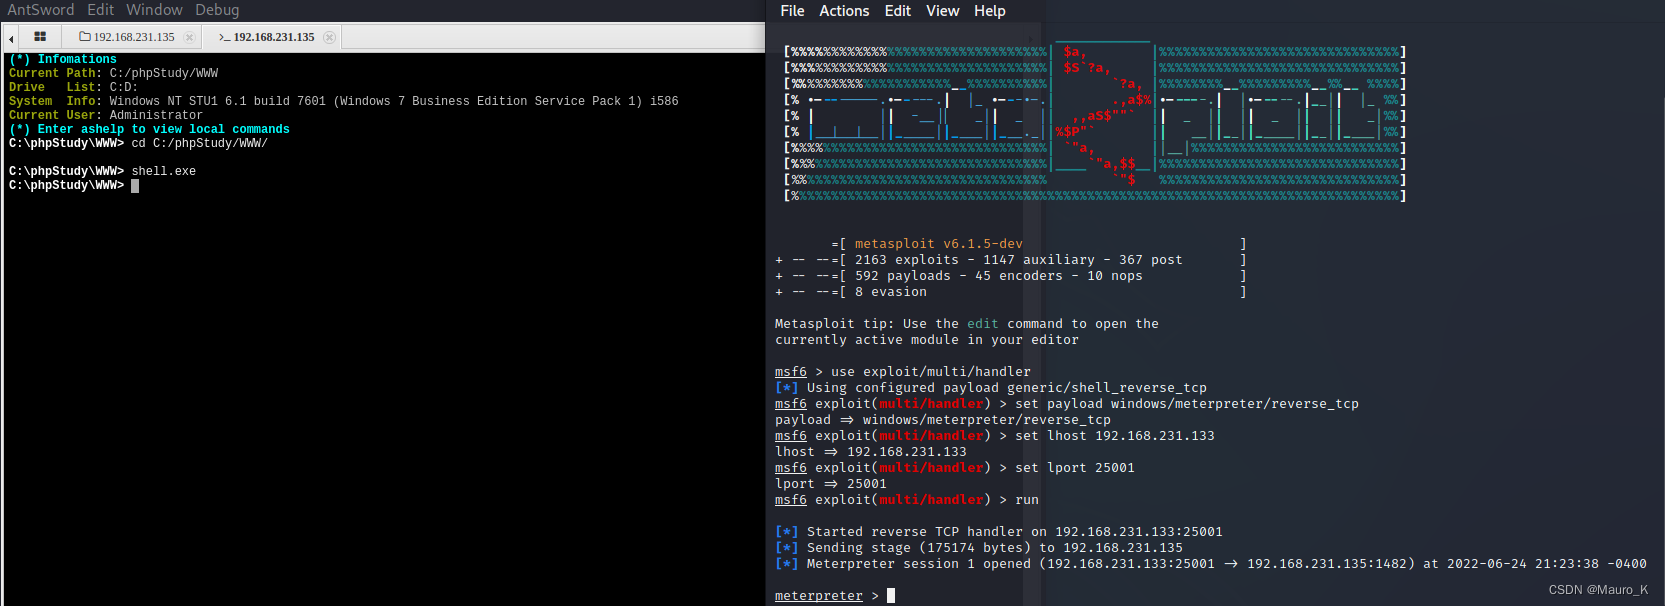
Task: Click the terminal prompt icon on second tab
Action: coord(224,37)
